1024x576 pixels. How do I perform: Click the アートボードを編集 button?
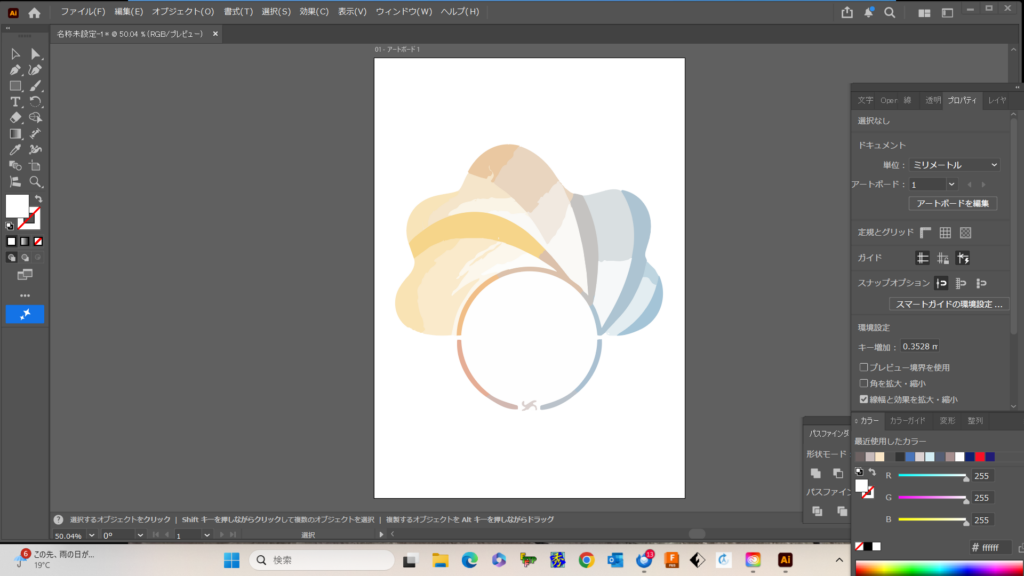point(952,204)
